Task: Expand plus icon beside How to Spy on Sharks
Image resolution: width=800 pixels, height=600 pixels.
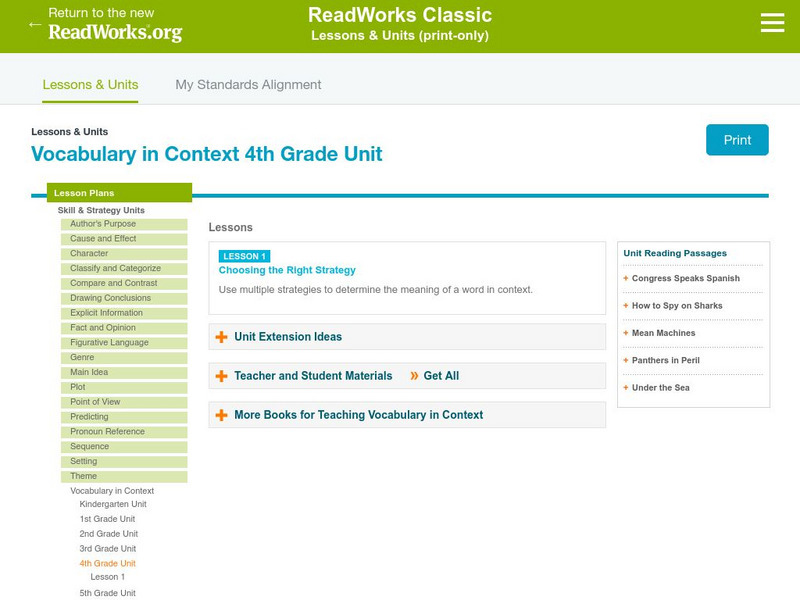Action: point(626,306)
